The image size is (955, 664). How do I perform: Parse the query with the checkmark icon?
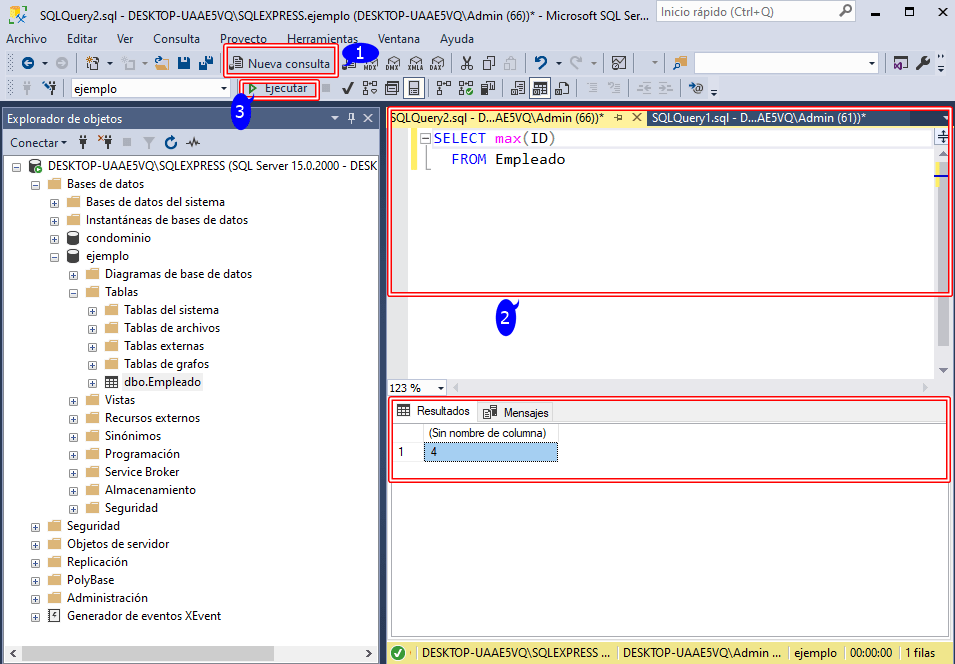[x=347, y=88]
